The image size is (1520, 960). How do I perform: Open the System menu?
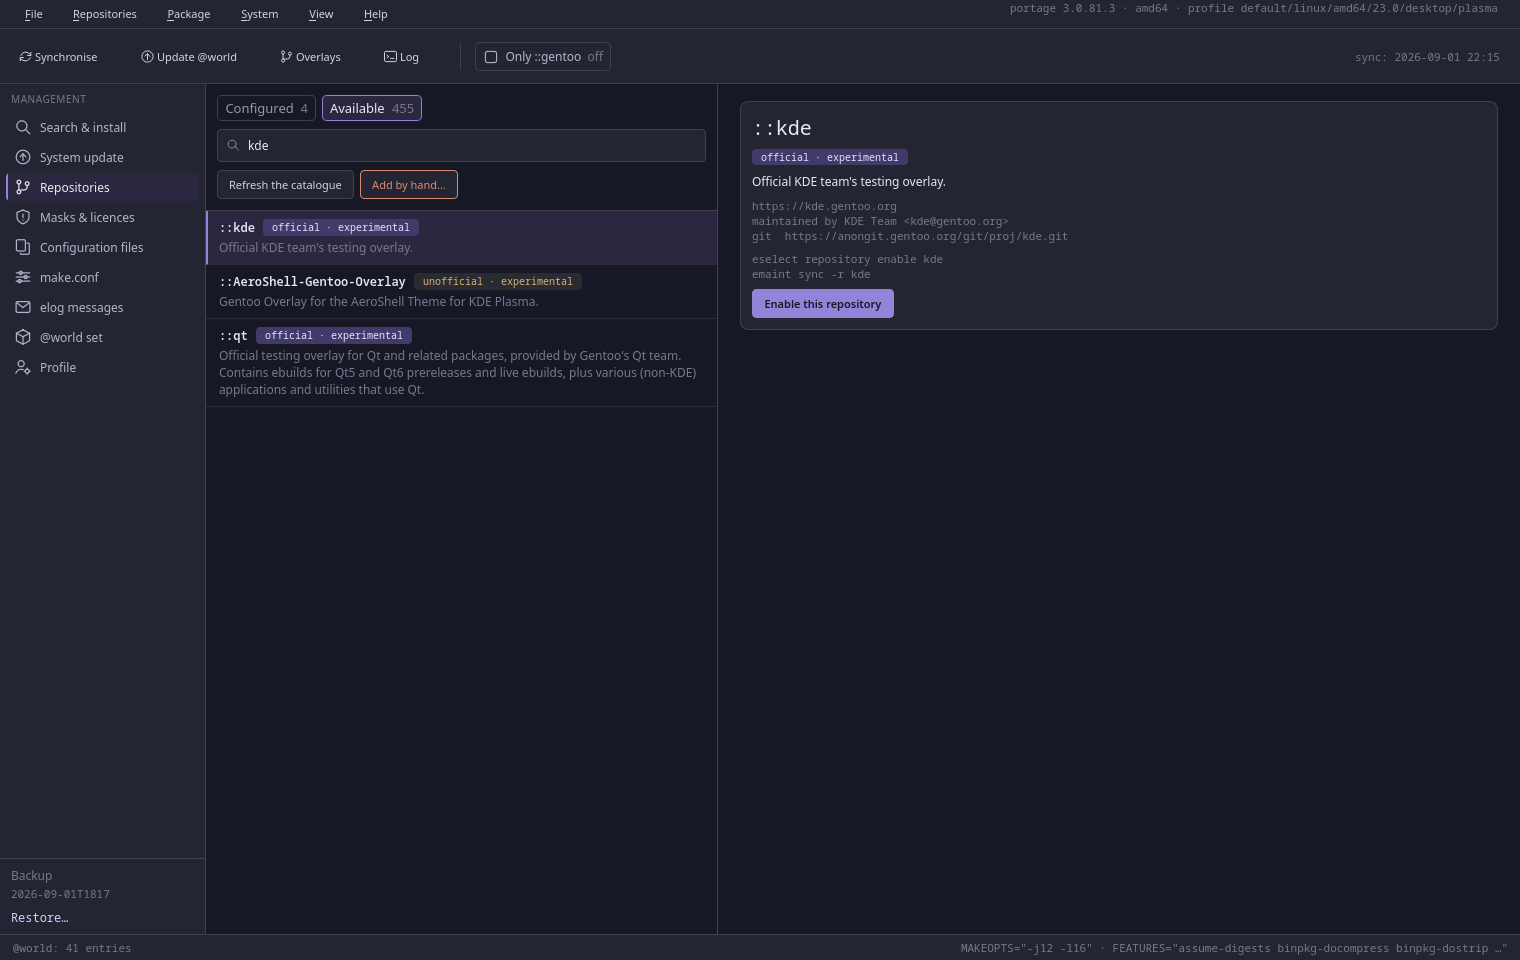pos(259,14)
